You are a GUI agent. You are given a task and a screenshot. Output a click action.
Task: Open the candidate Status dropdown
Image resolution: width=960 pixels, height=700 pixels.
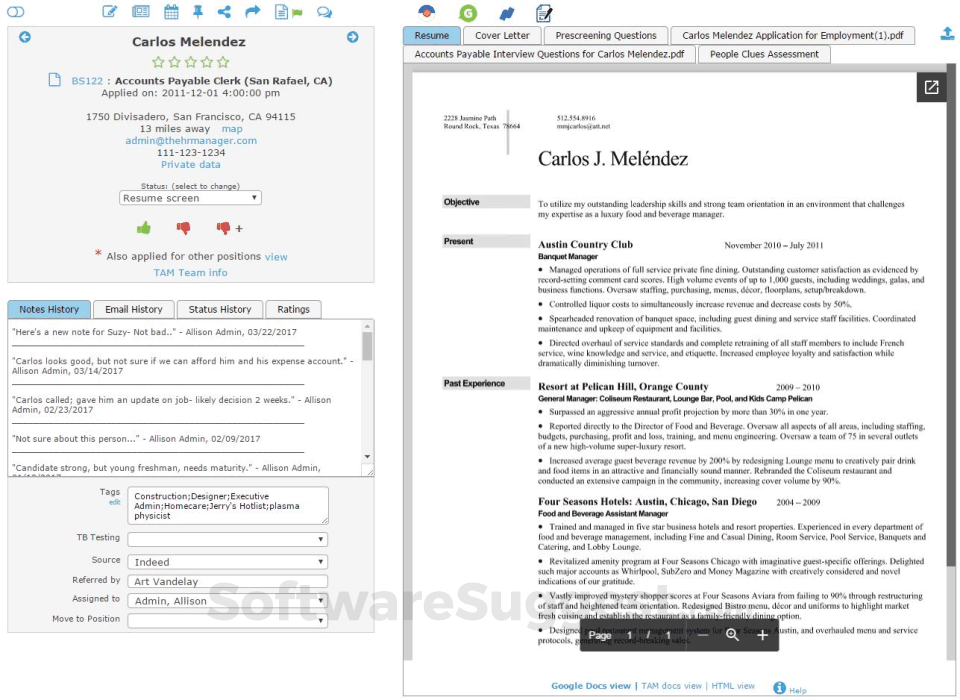[190, 197]
